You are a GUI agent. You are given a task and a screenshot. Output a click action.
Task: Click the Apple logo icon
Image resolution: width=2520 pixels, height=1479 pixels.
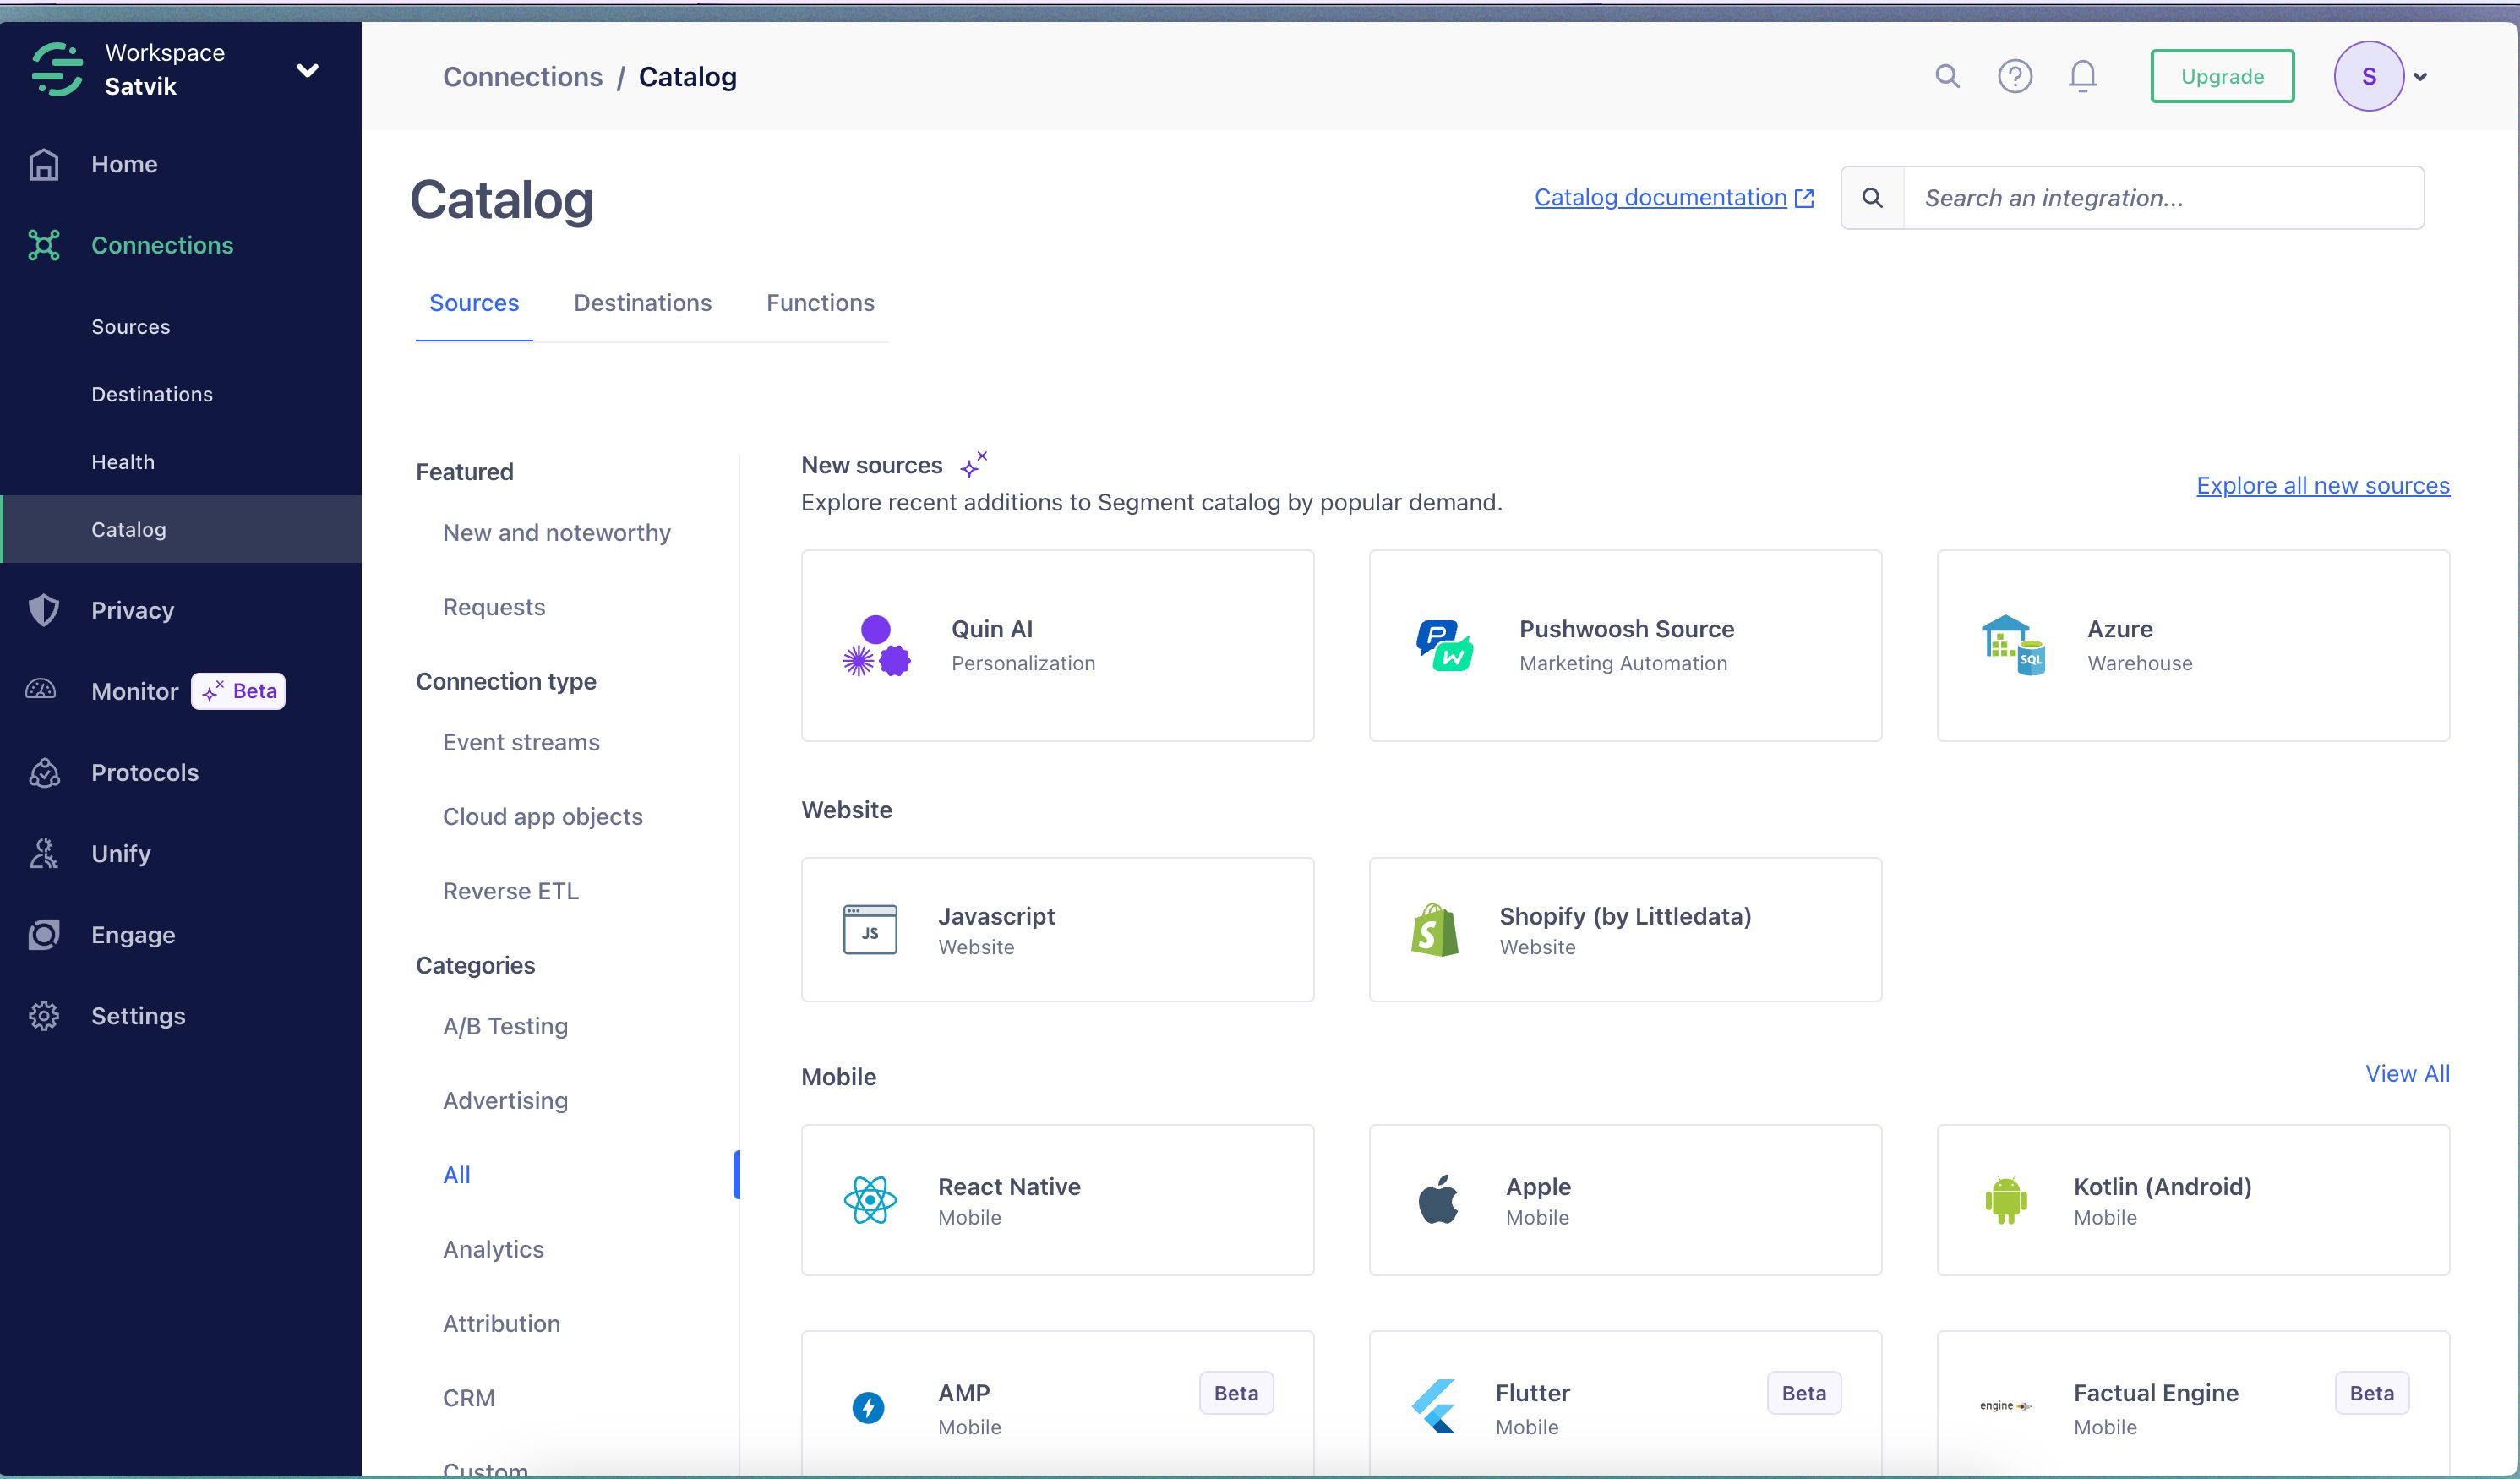click(x=1438, y=1200)
